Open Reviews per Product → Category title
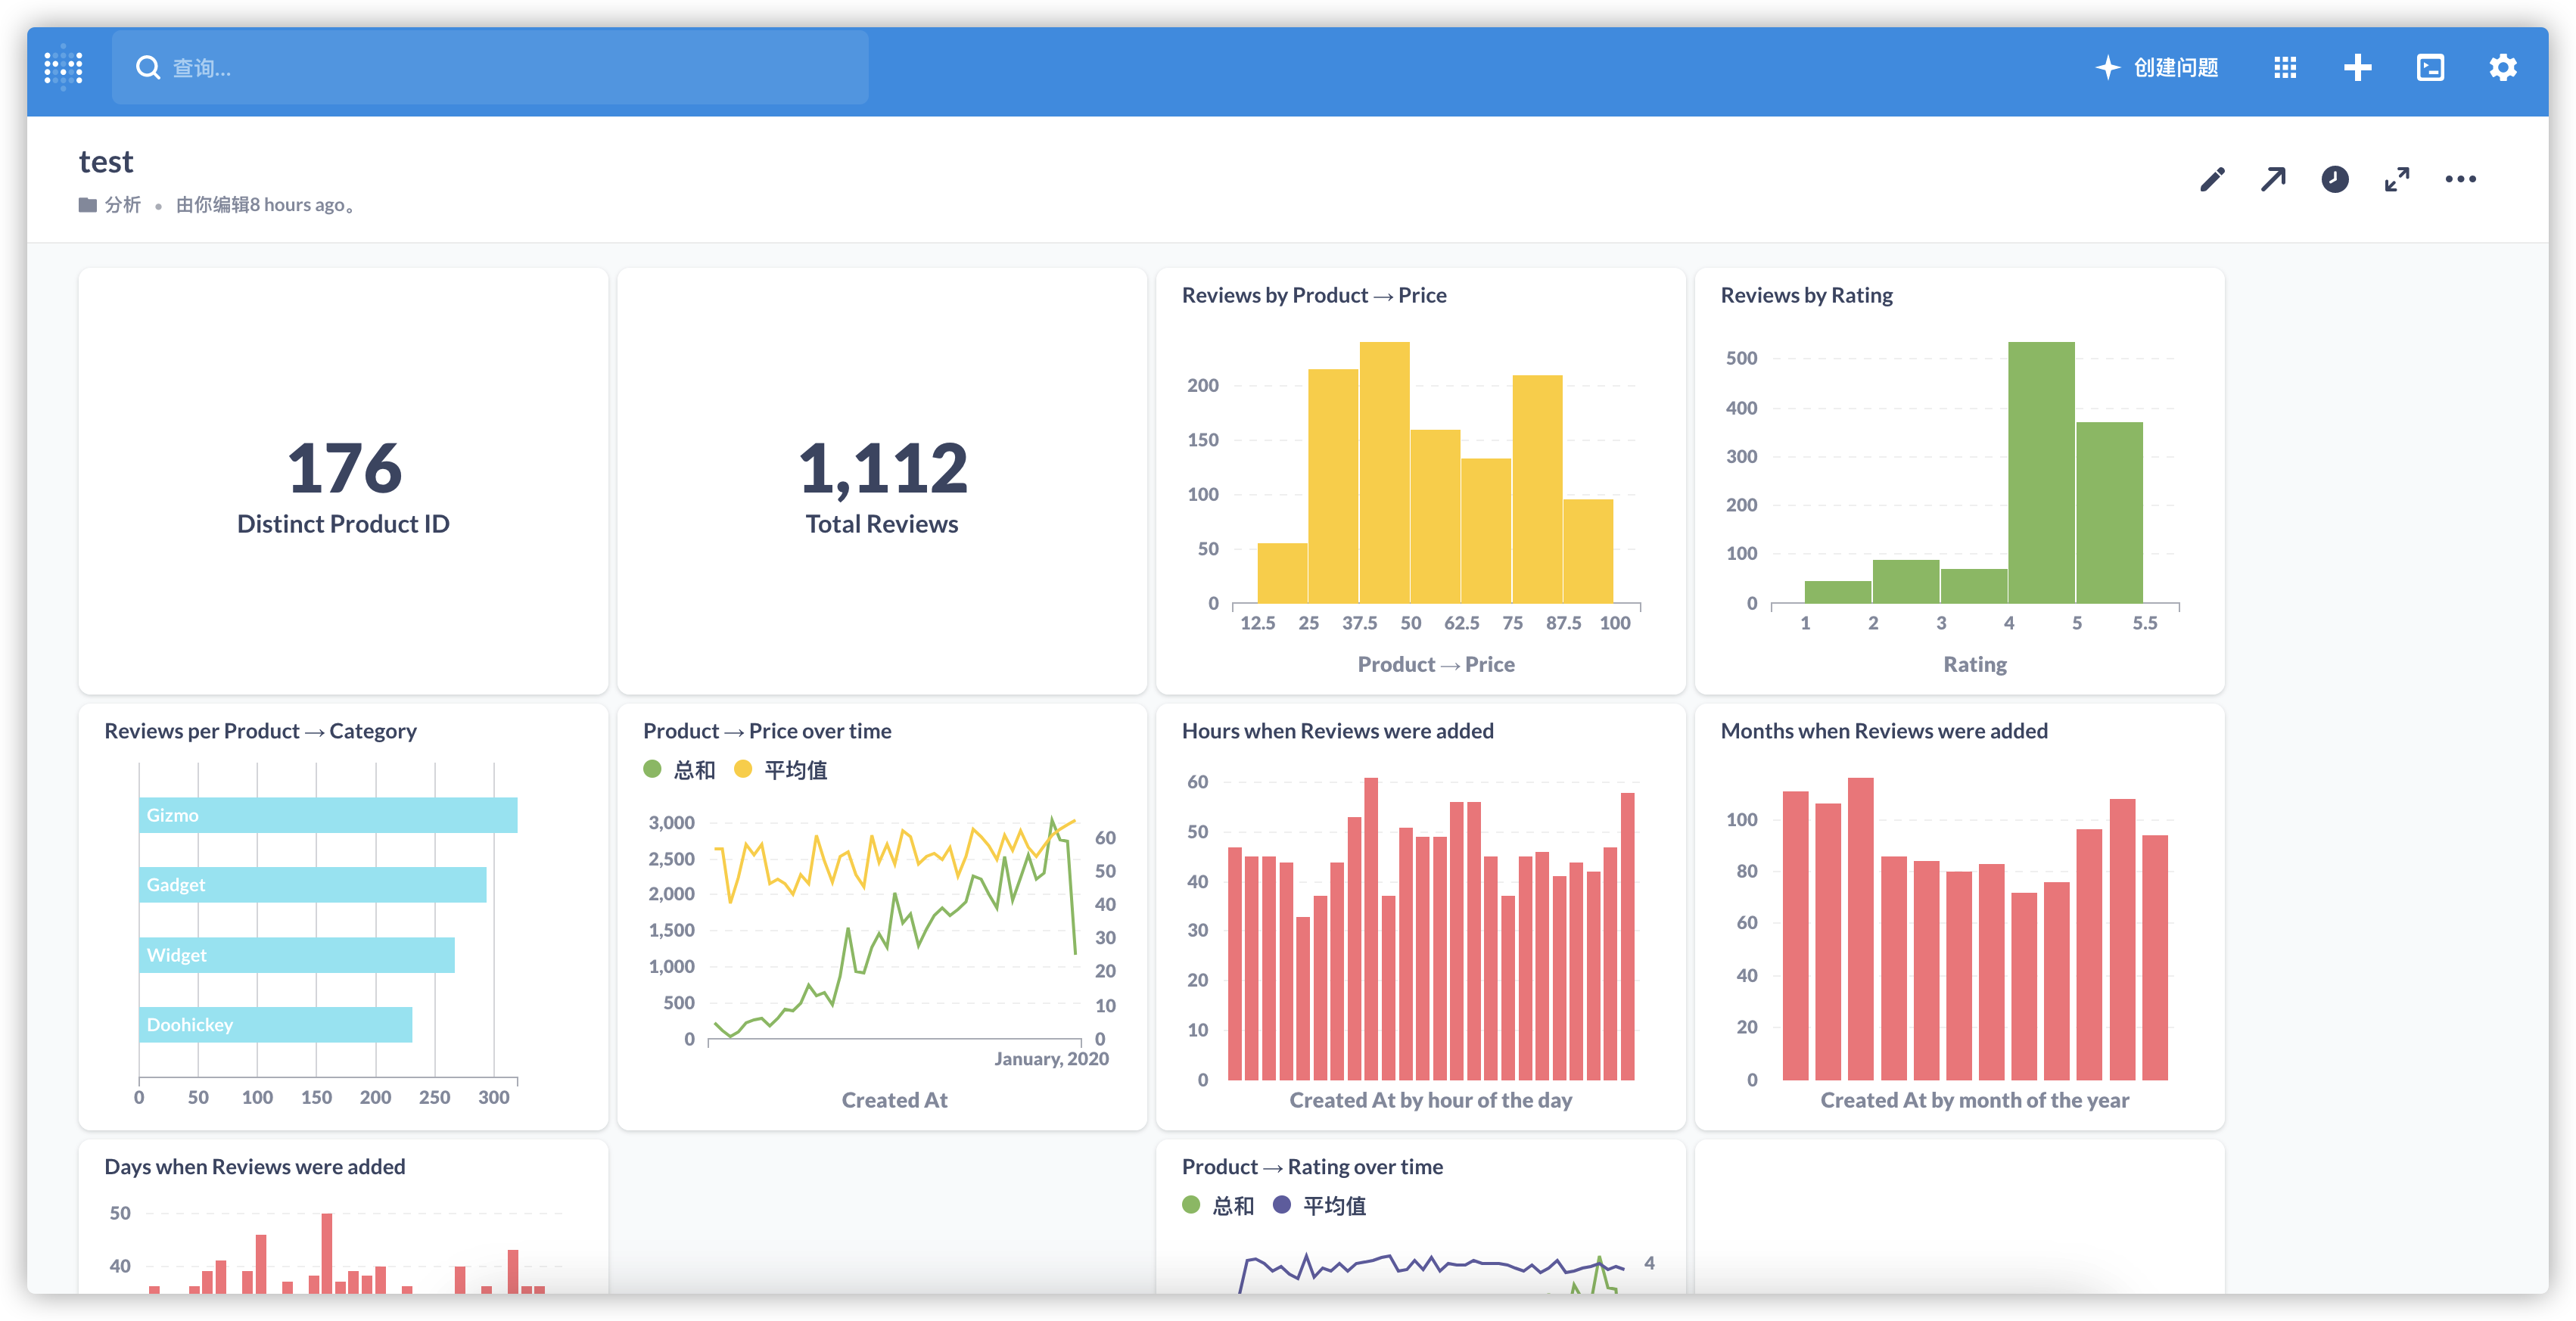2576x1321 pixels. 260,731
